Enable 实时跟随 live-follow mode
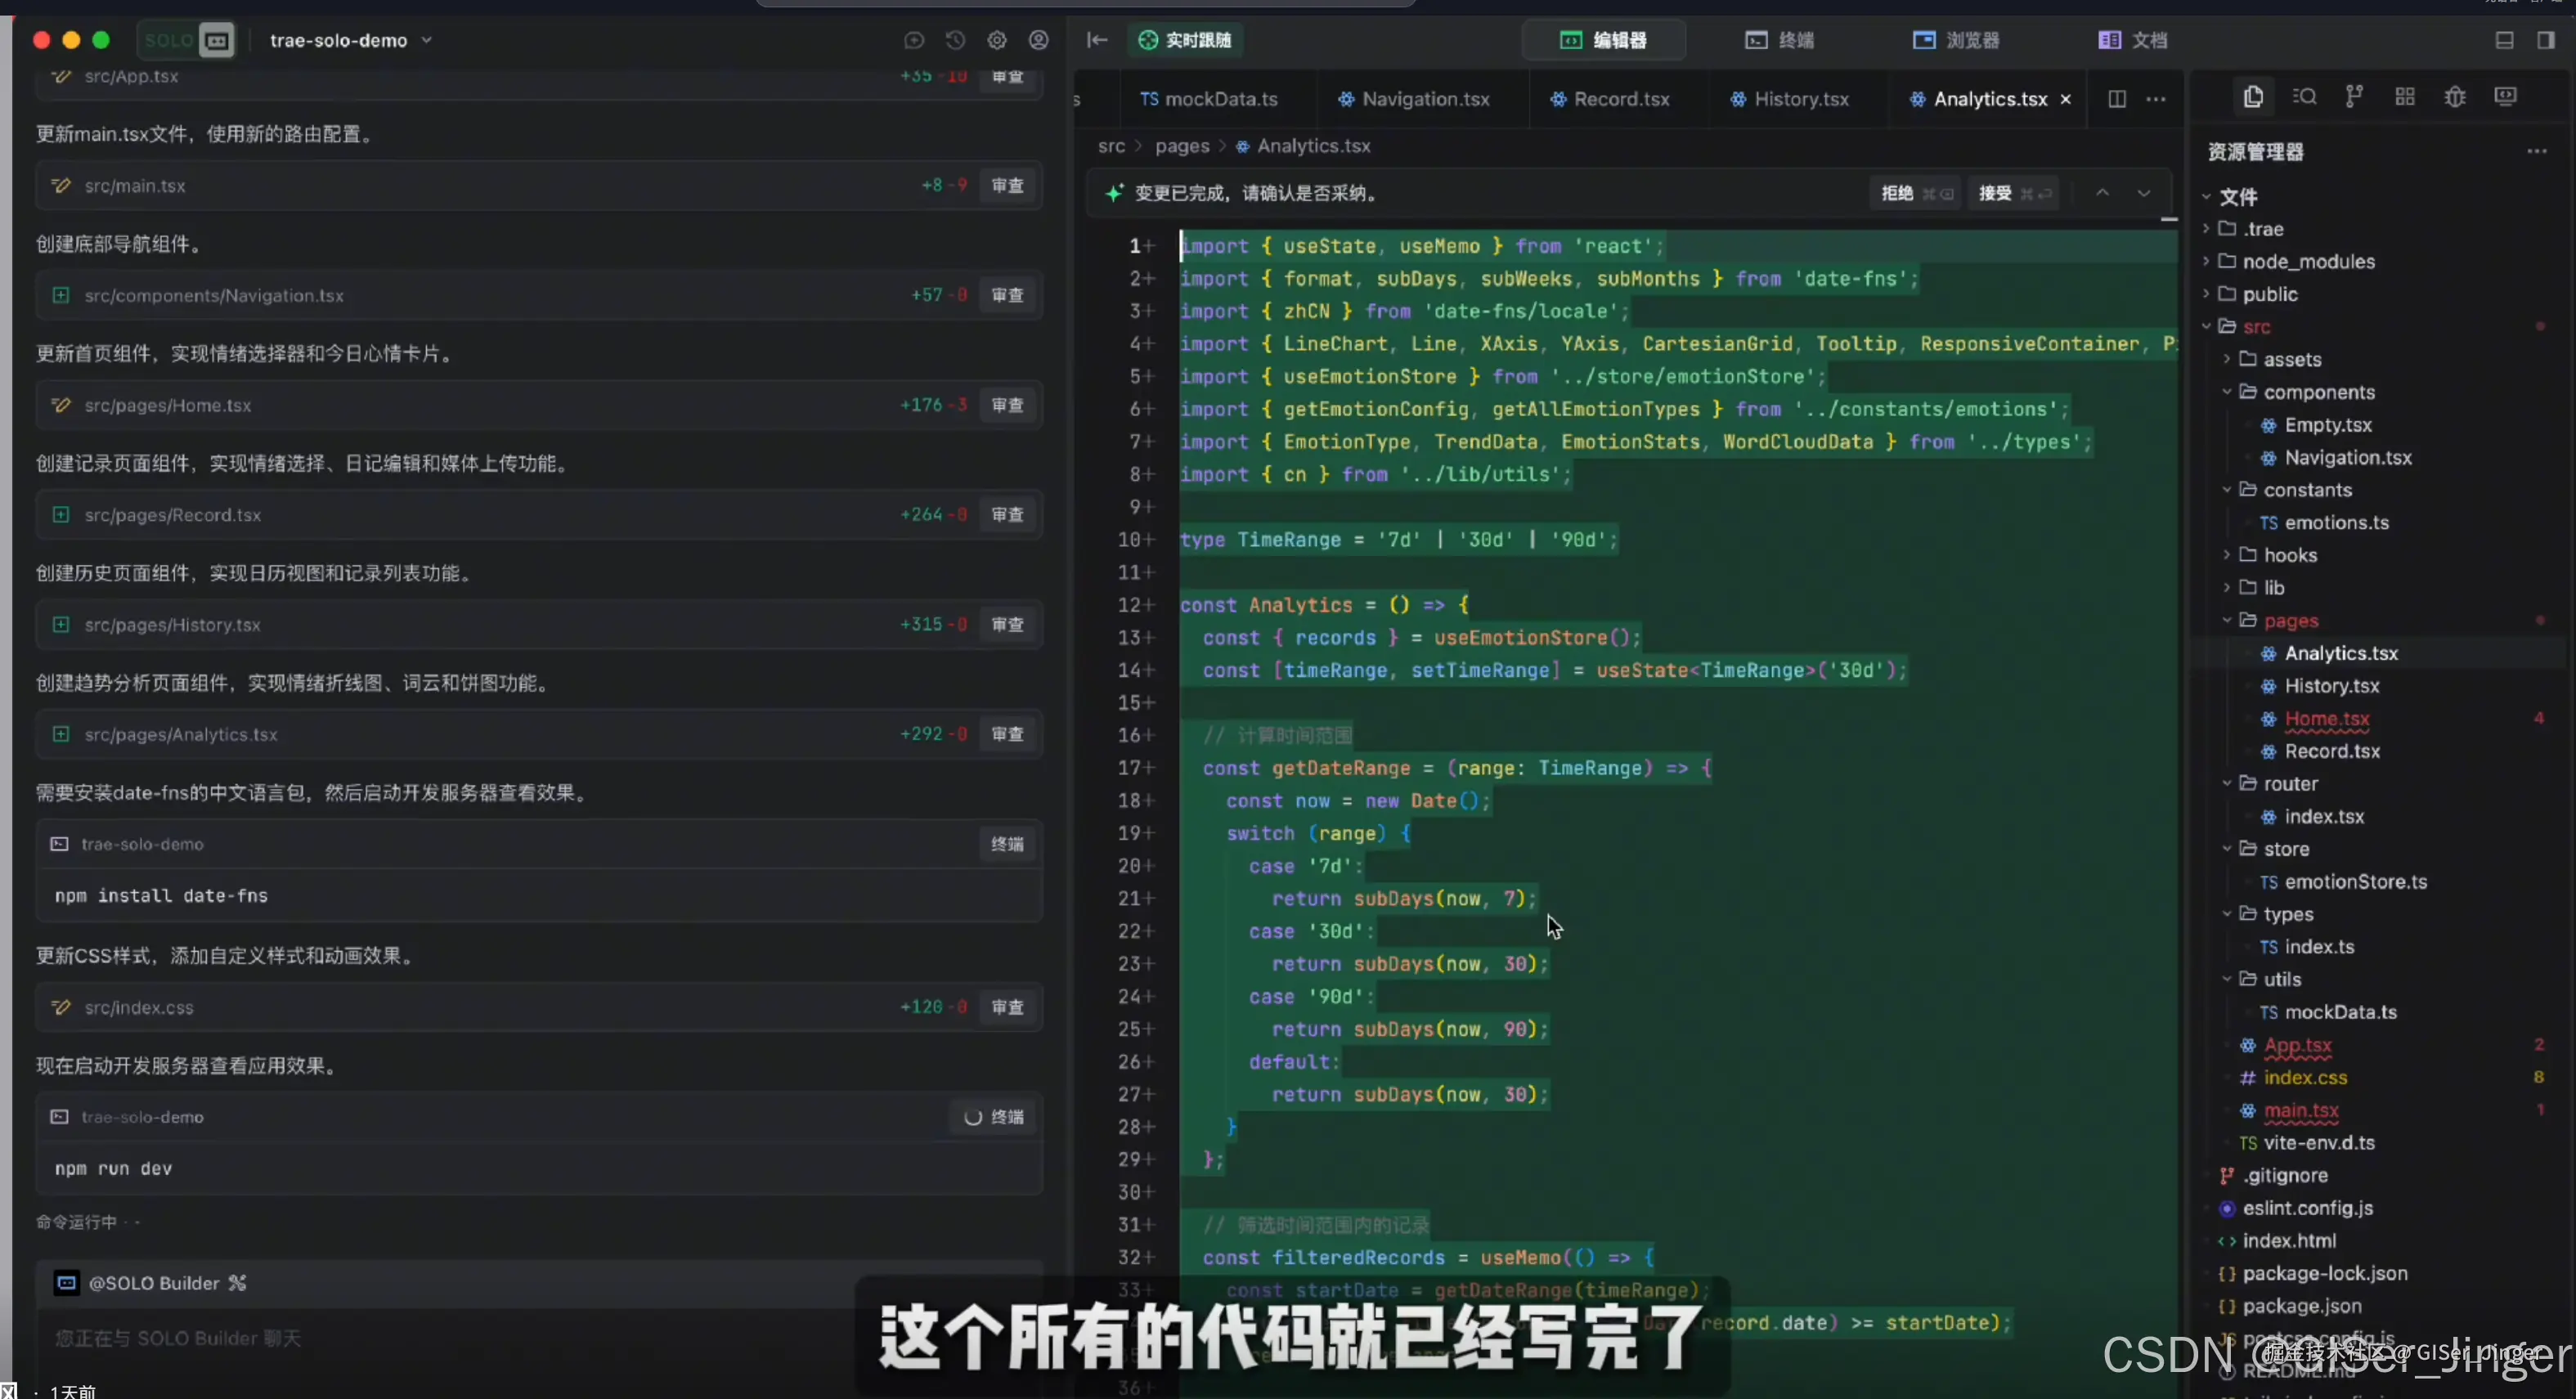 [x=1185, y=41]
